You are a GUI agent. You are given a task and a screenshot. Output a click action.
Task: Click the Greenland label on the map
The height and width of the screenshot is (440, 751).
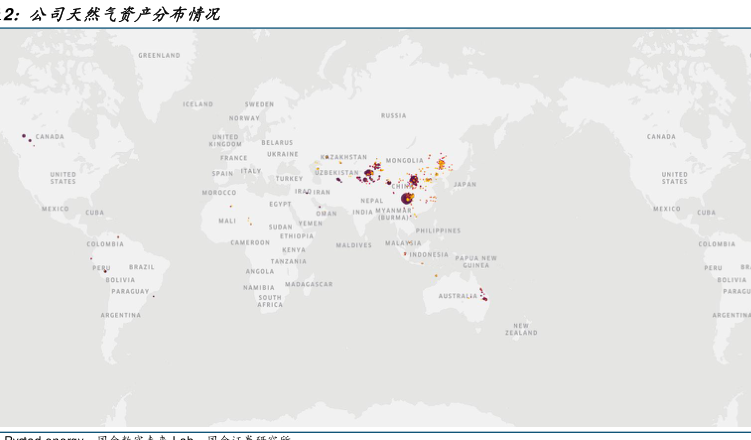(159, 55)
